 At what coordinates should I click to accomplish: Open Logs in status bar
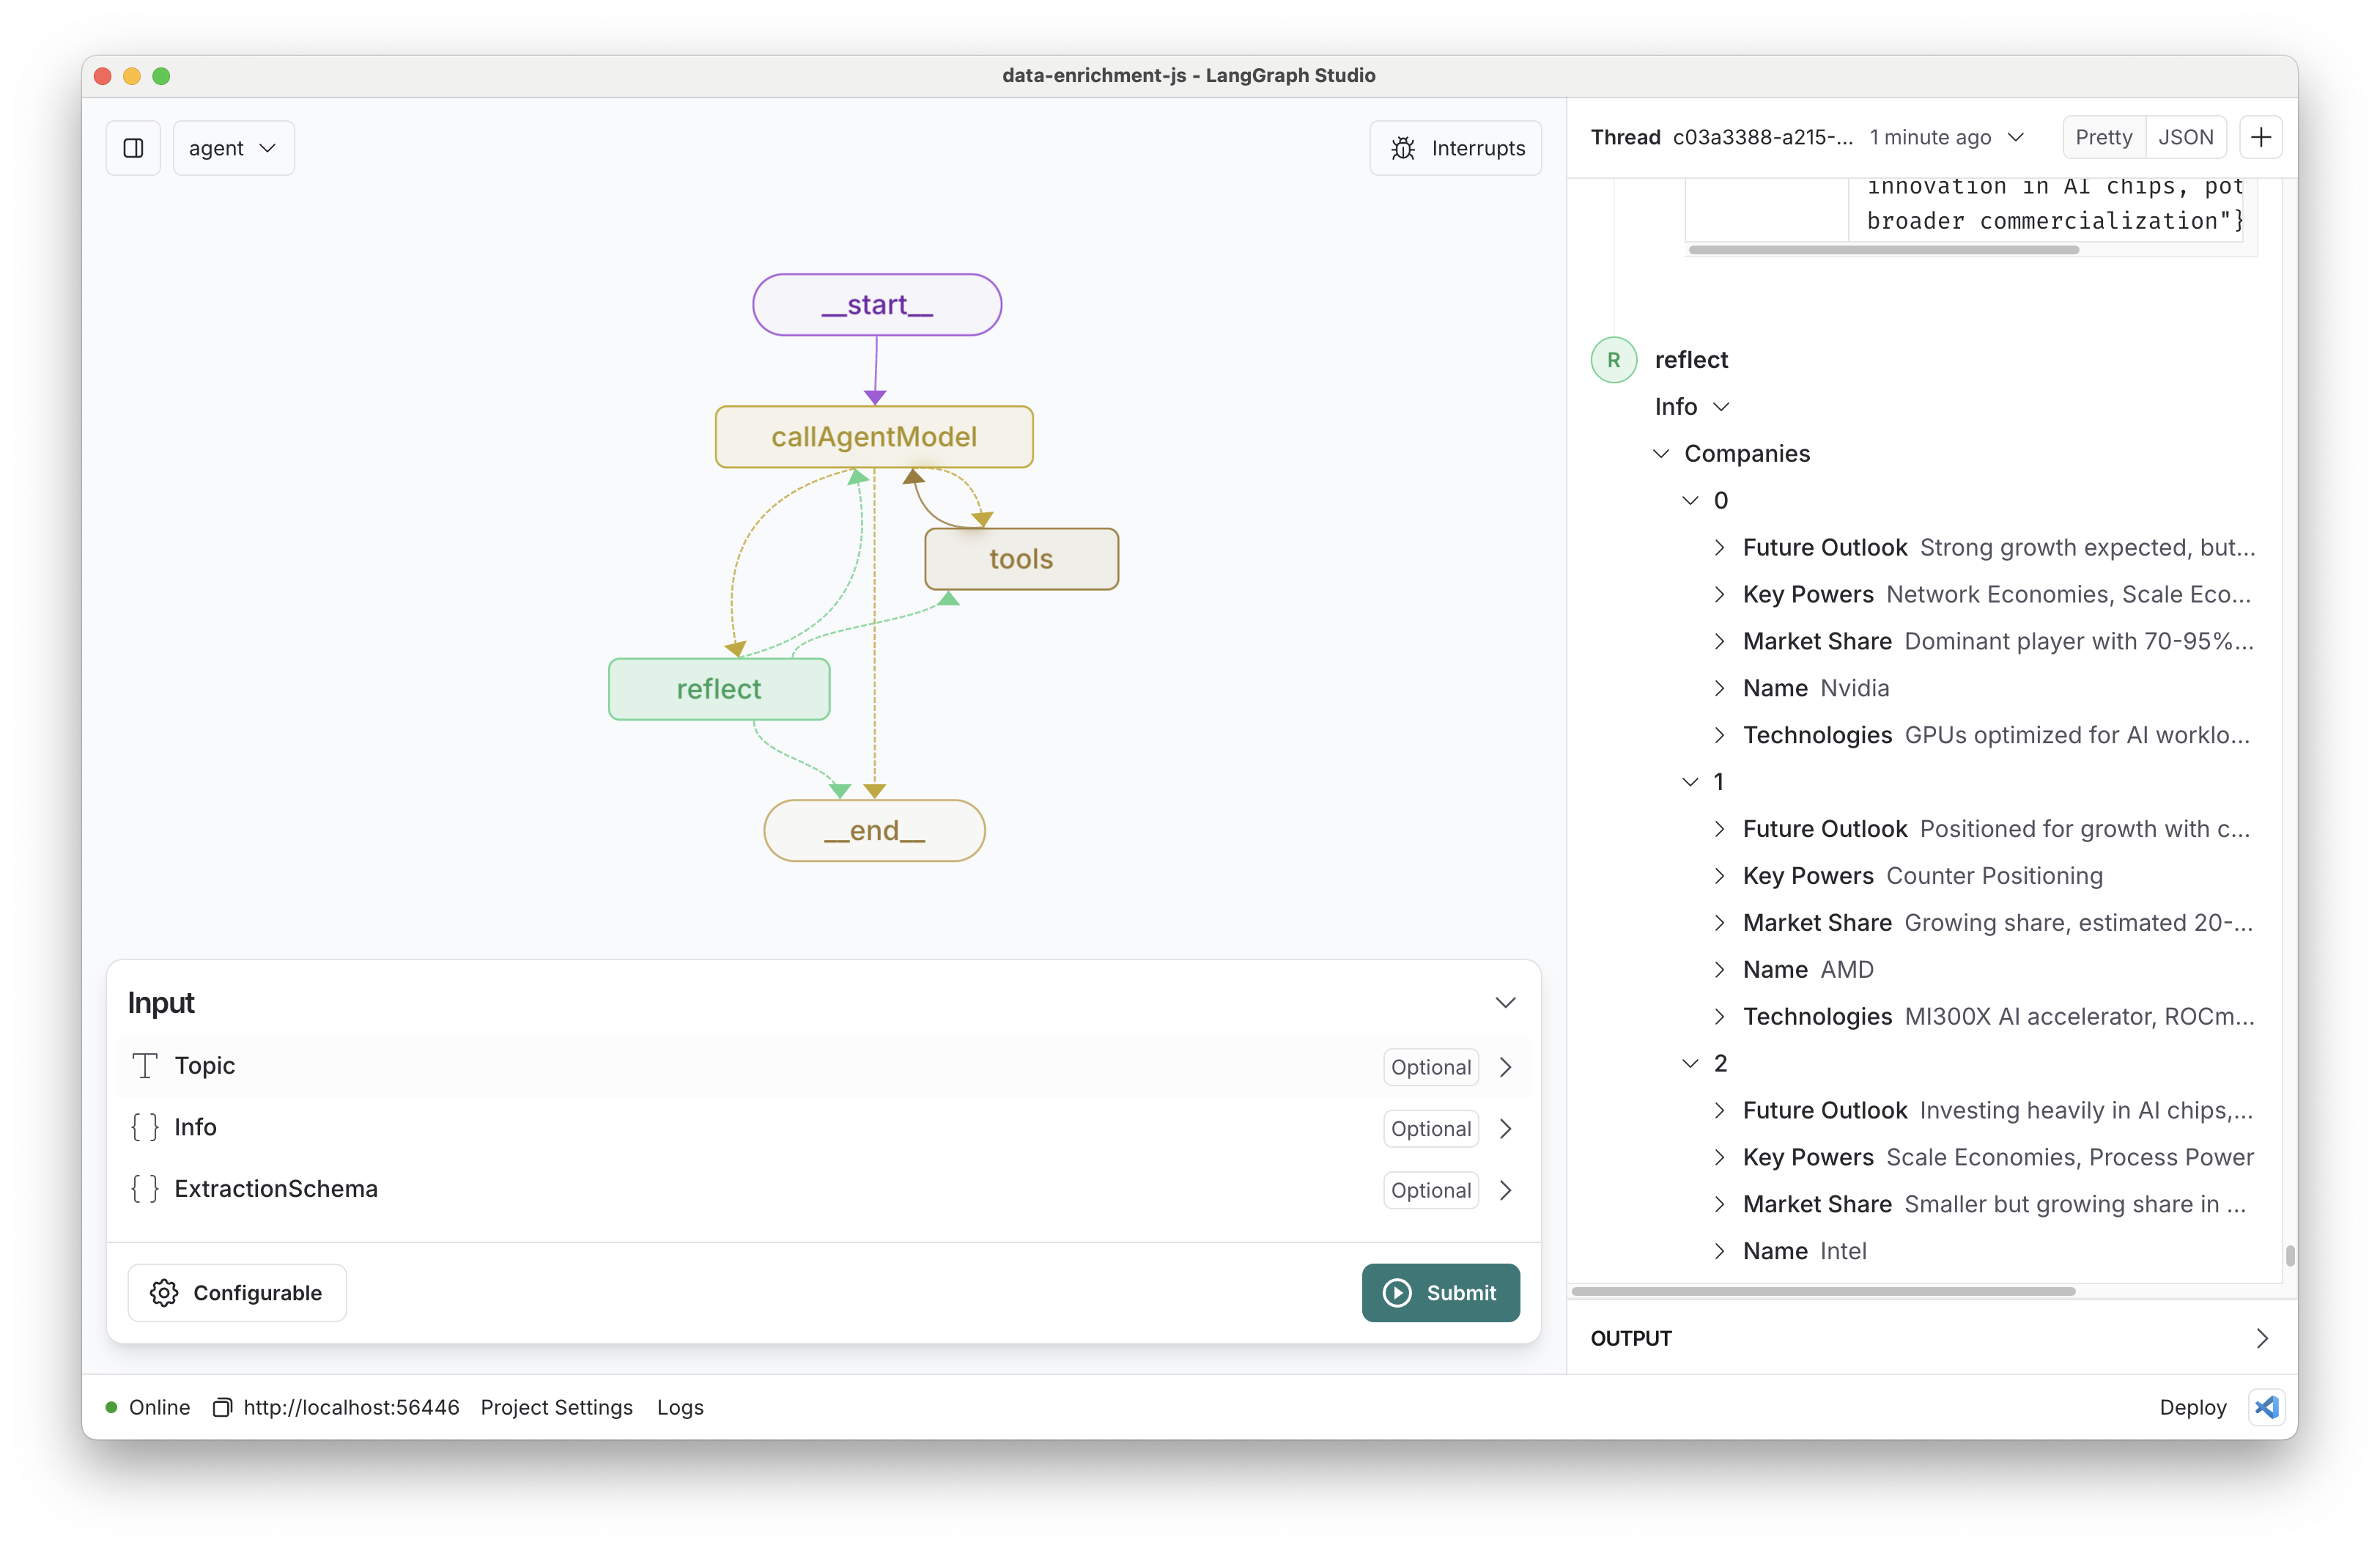[x=680, y=1407]
